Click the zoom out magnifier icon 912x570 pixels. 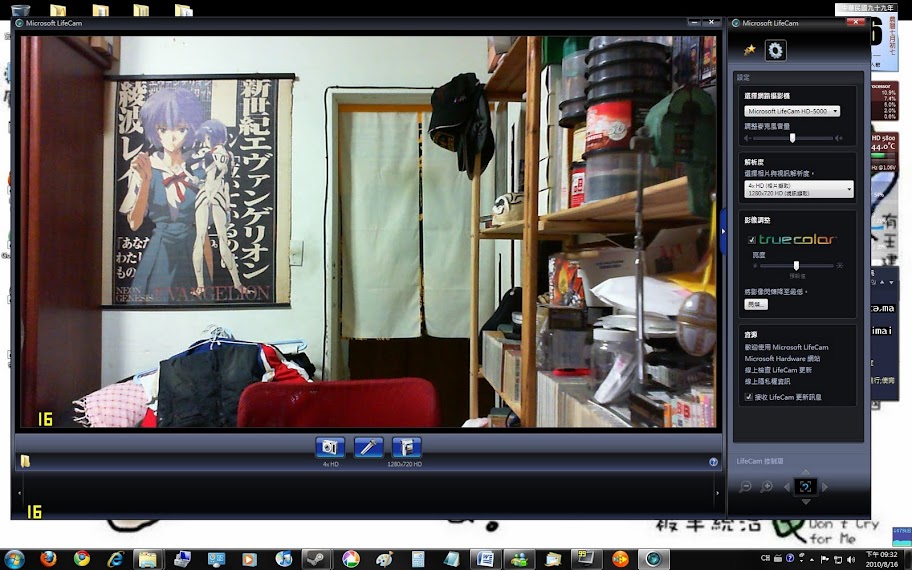pos(744,487)
